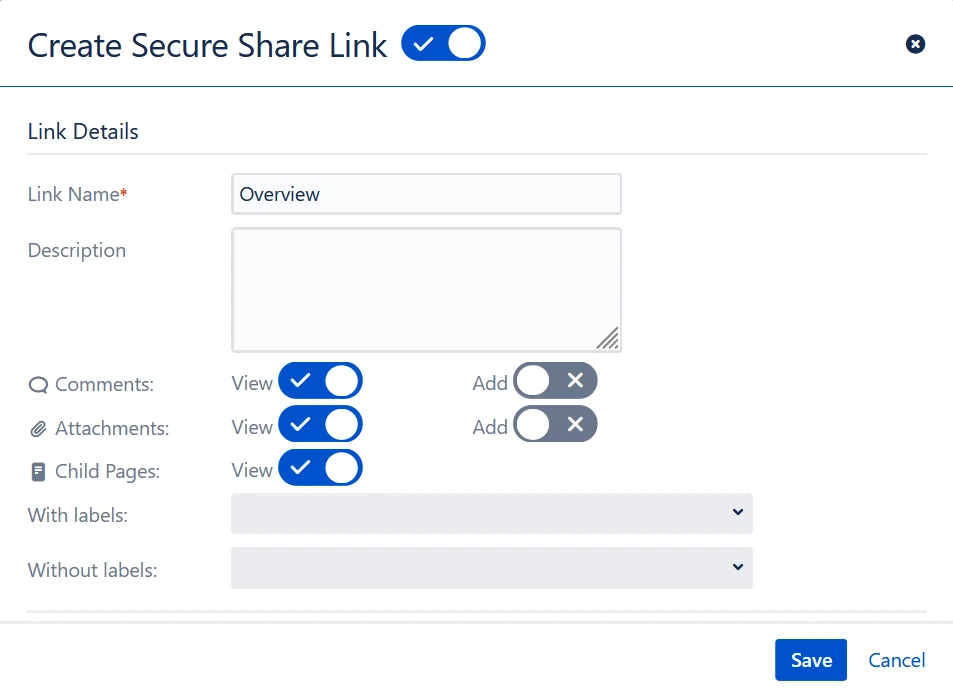
Task: Disable viewing of Comments
Action: point(320,382)
